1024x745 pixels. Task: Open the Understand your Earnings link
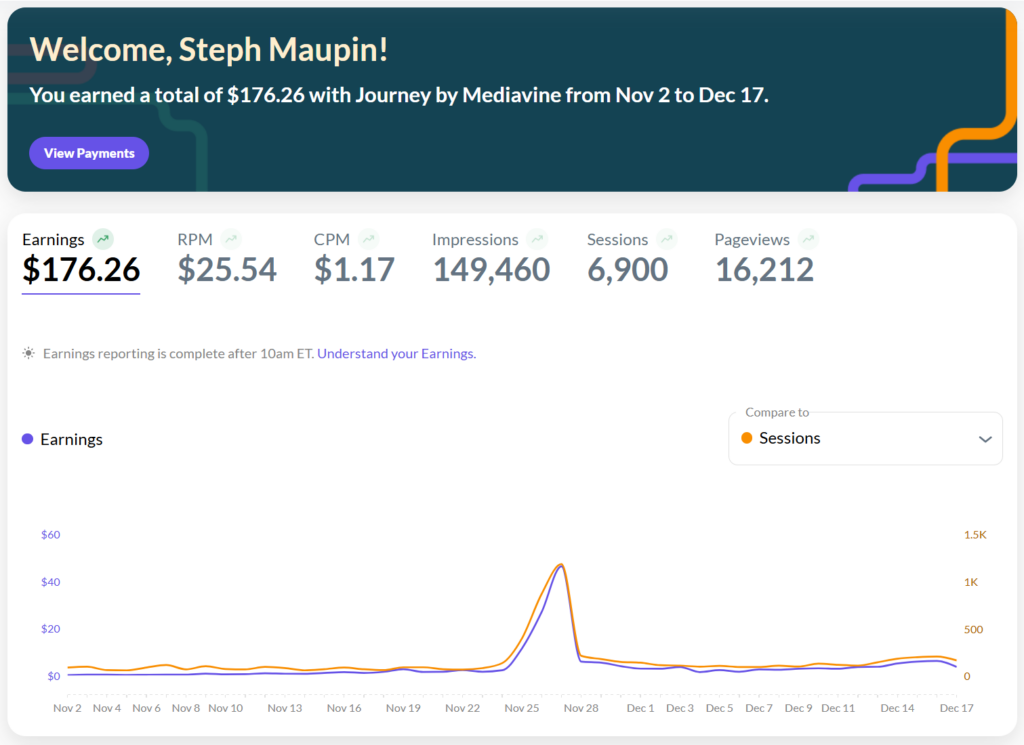tap(396, 353)
